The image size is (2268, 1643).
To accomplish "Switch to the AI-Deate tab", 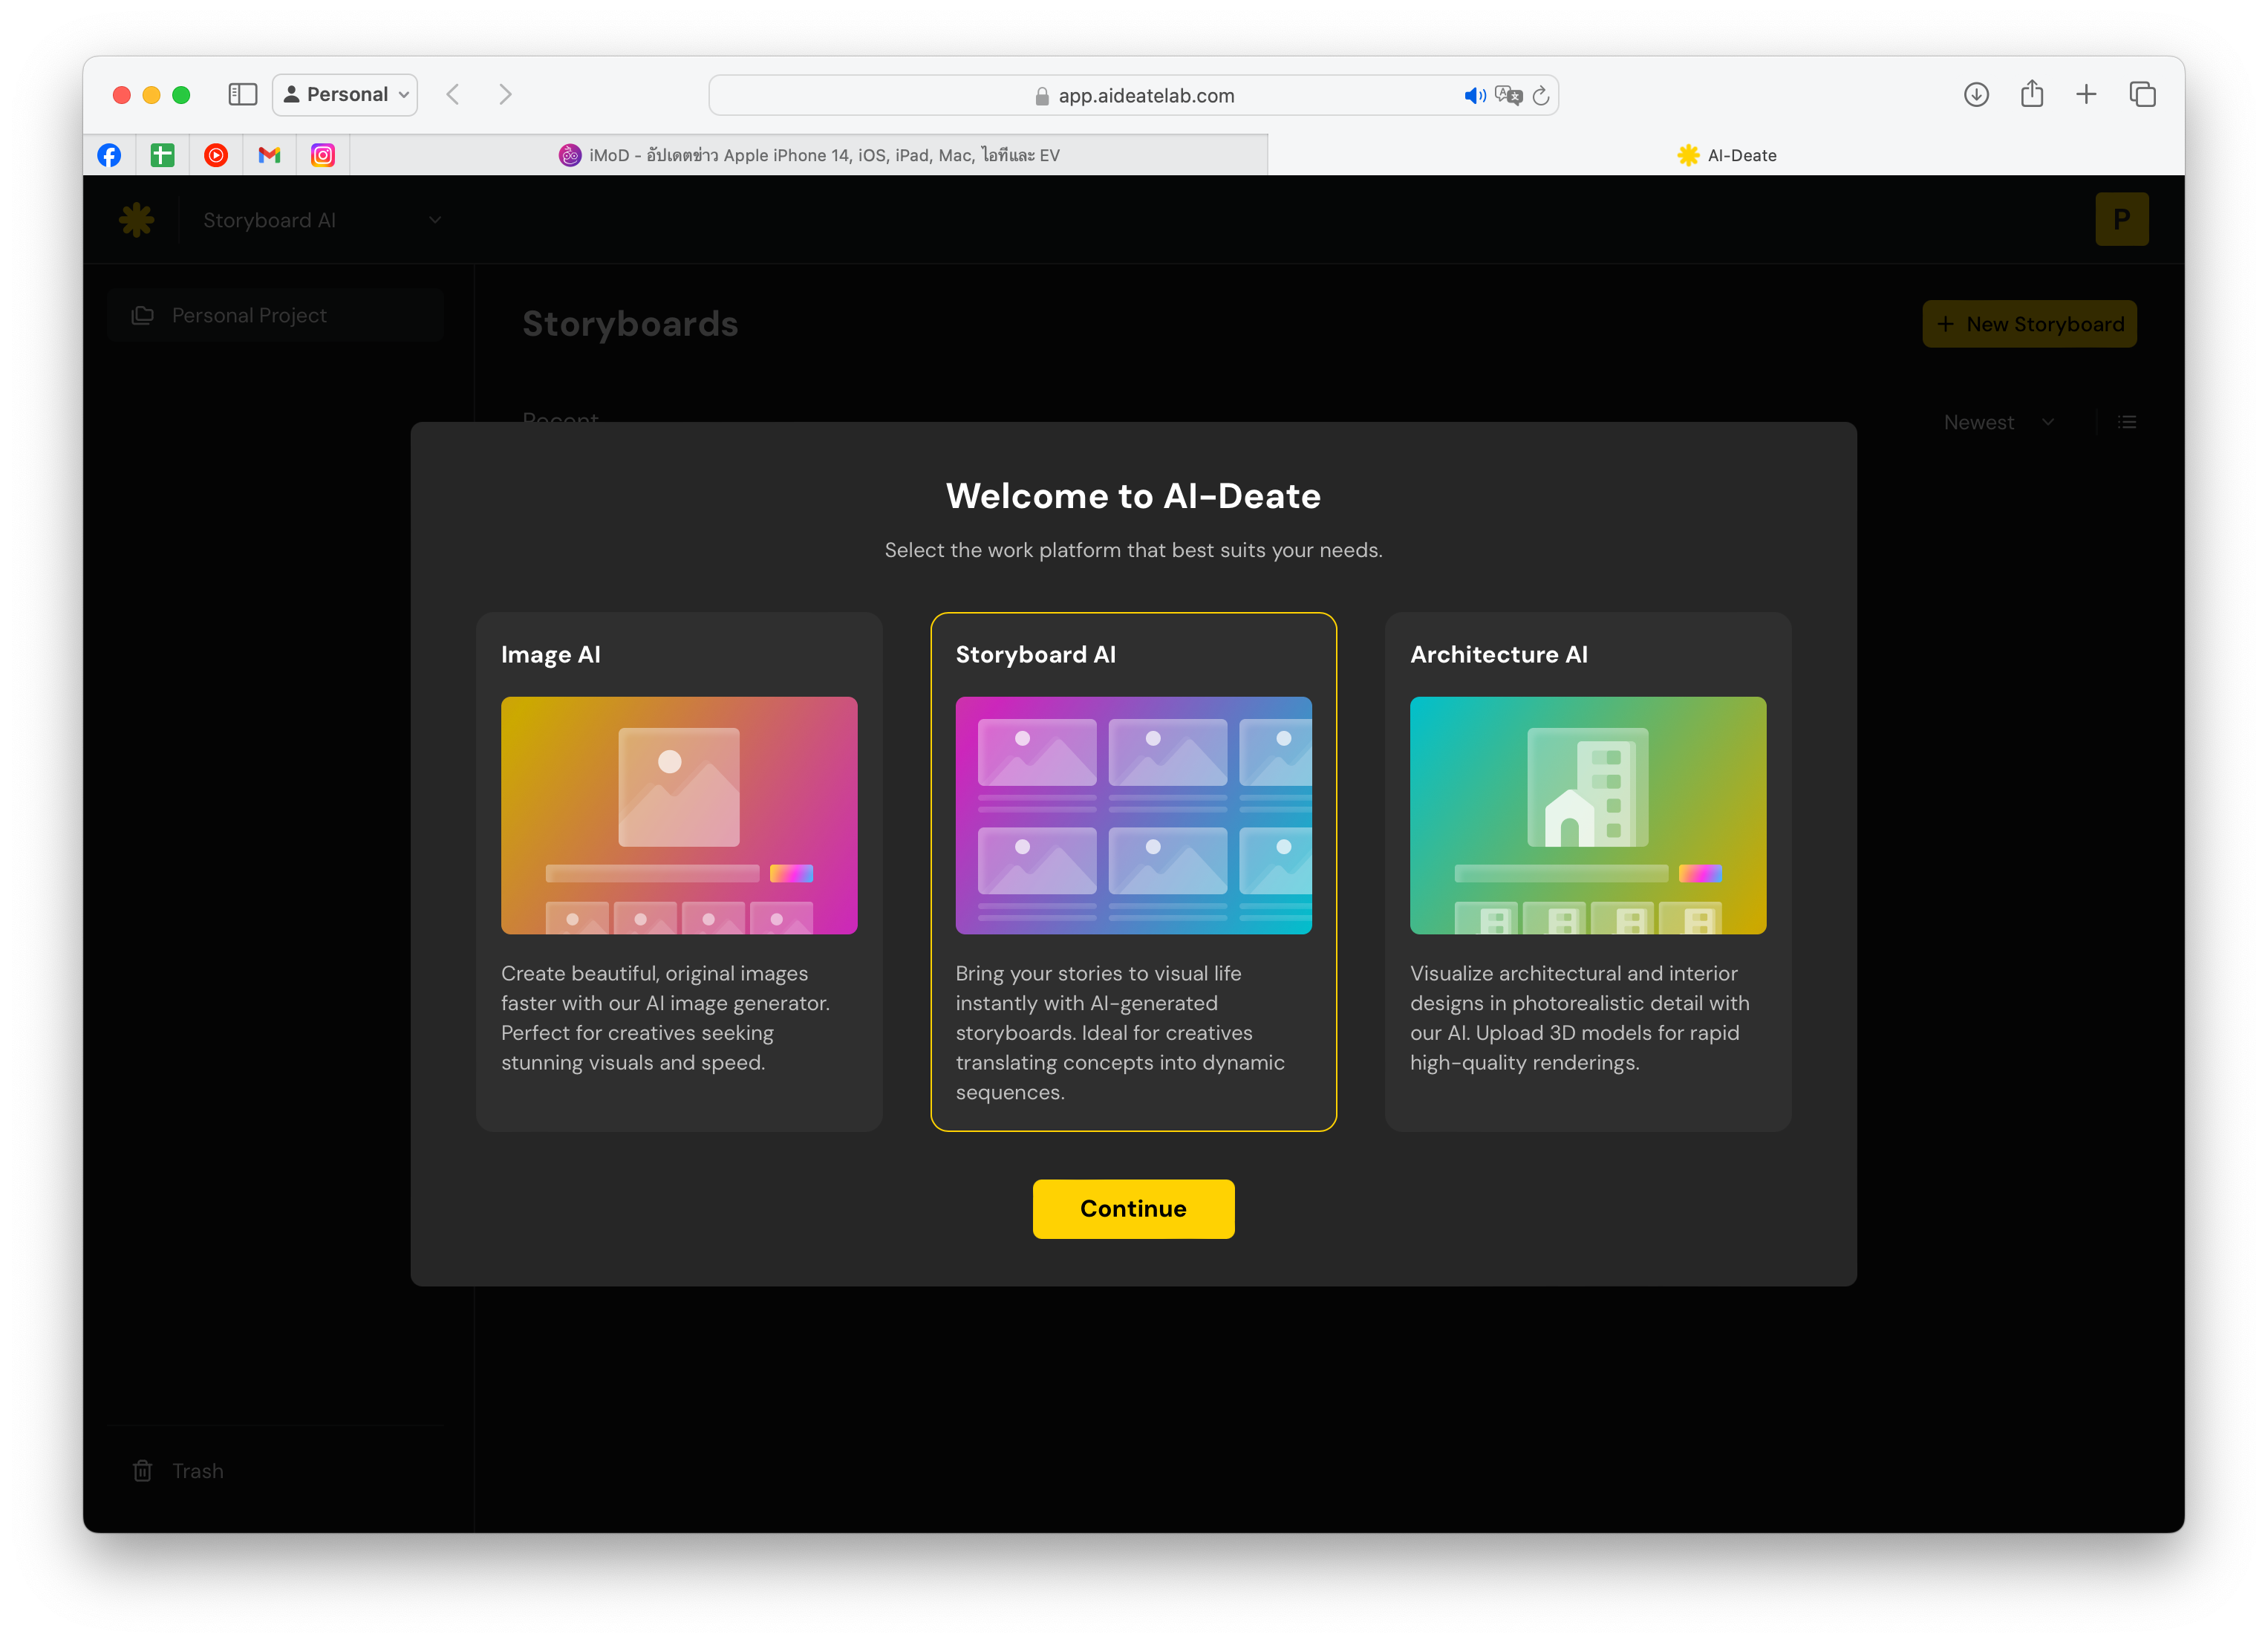I will pos(1726,155).
